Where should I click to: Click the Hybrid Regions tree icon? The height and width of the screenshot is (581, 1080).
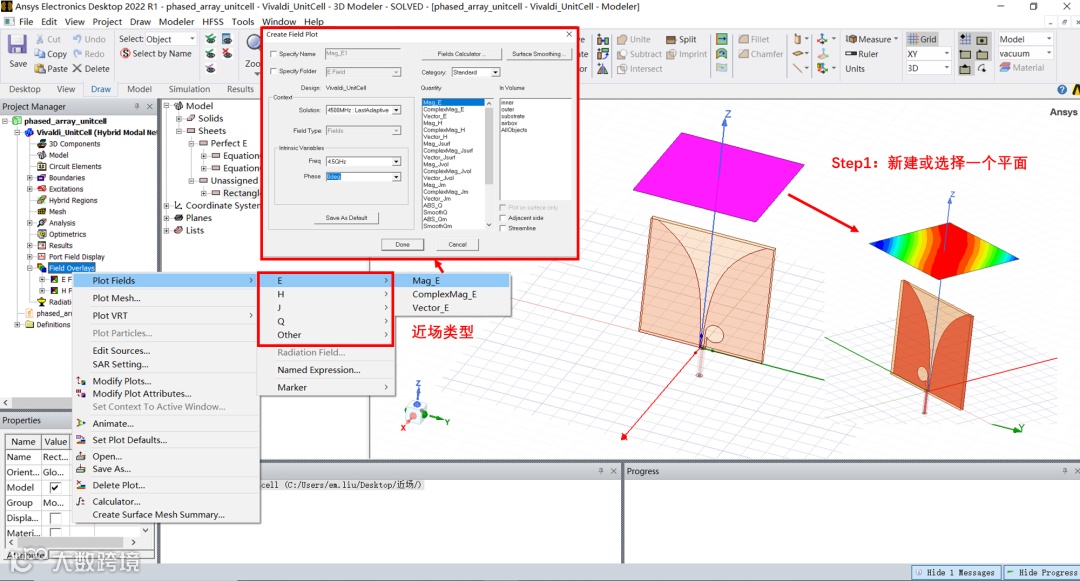tap(41, 200)
